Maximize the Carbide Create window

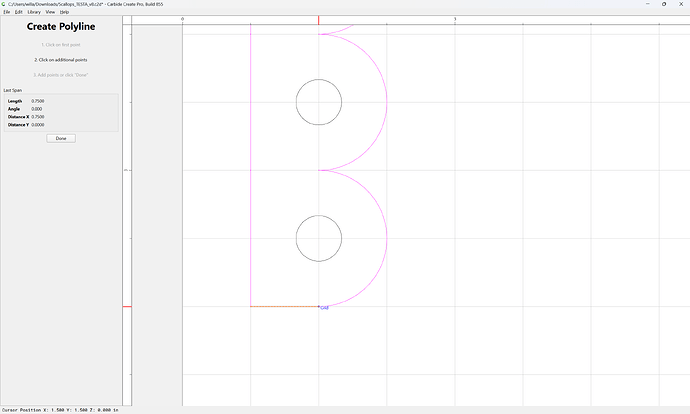point(664,4)
